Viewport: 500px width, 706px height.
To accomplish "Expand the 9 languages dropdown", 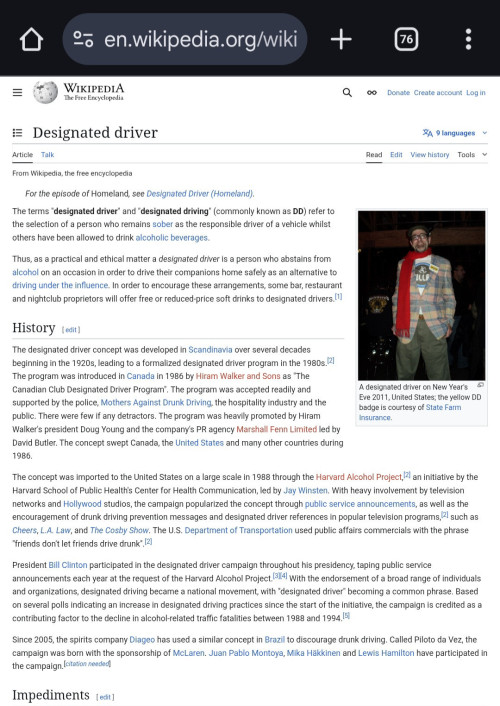I will tap(455, 133).
